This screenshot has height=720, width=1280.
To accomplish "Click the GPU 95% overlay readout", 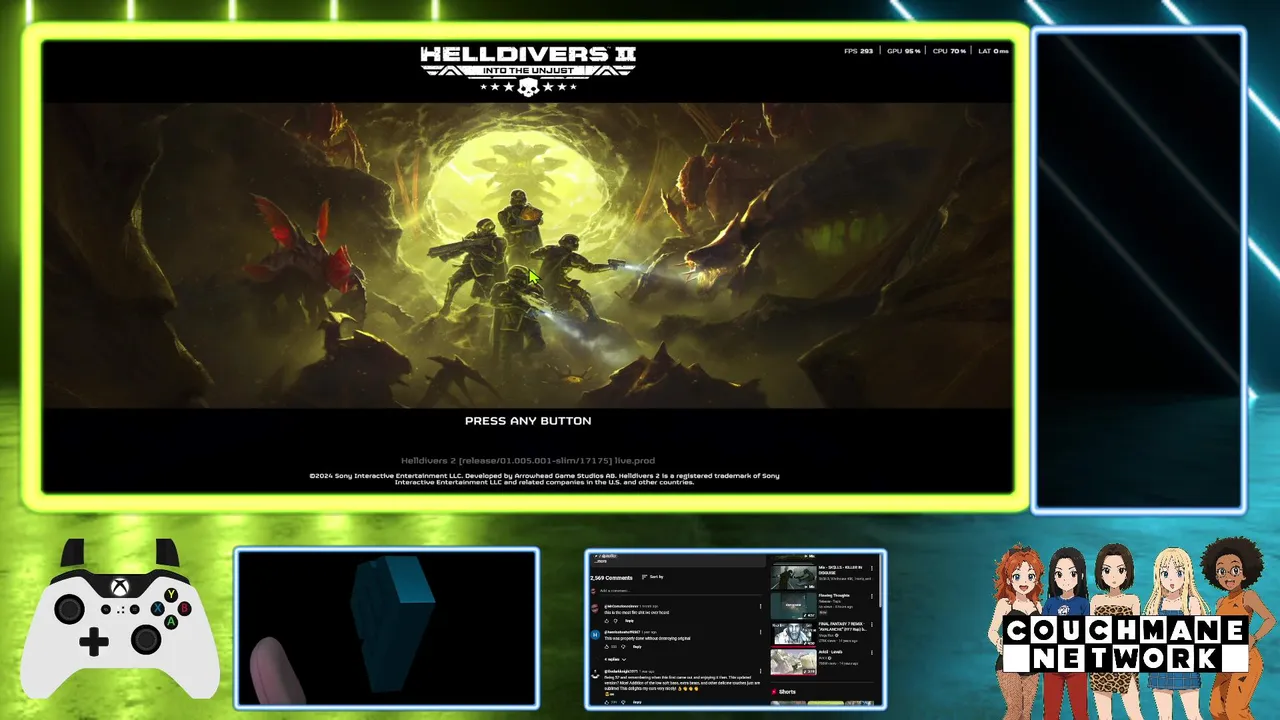I will pyautogui.click(x=904, y=51).
